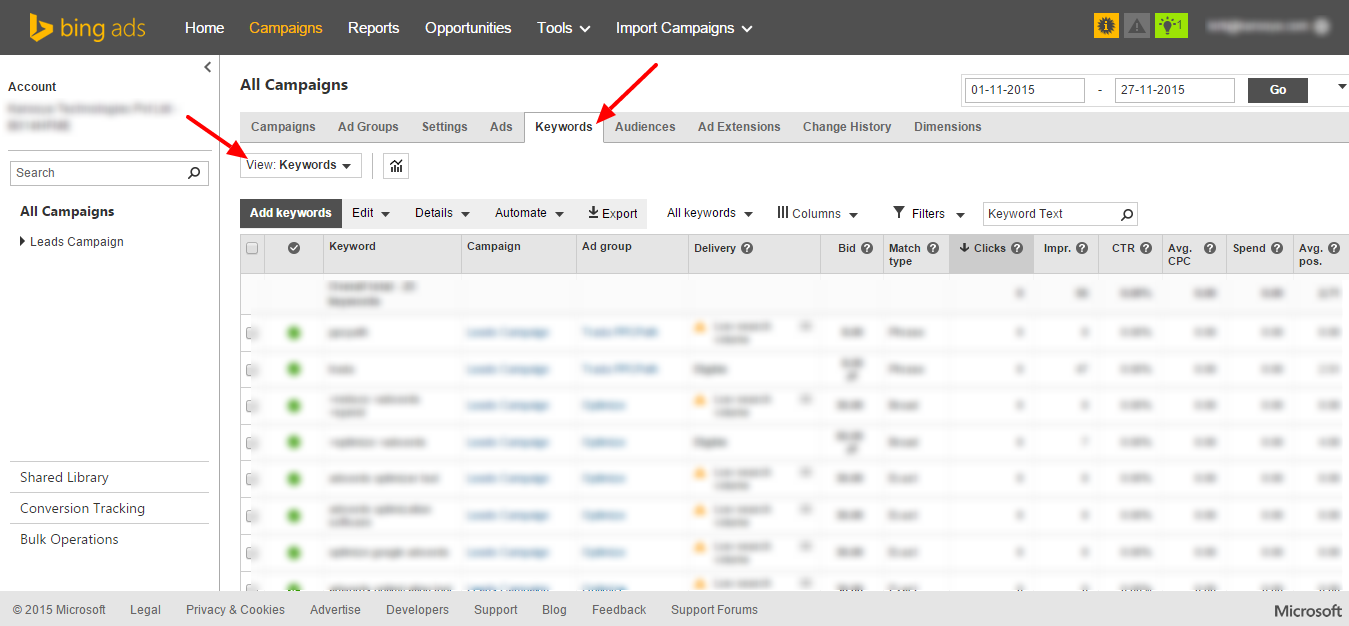Click the Filters funnel icon
Image resolution: width=1349 pixels, height=626 pixels.
[x=899, y=212]
